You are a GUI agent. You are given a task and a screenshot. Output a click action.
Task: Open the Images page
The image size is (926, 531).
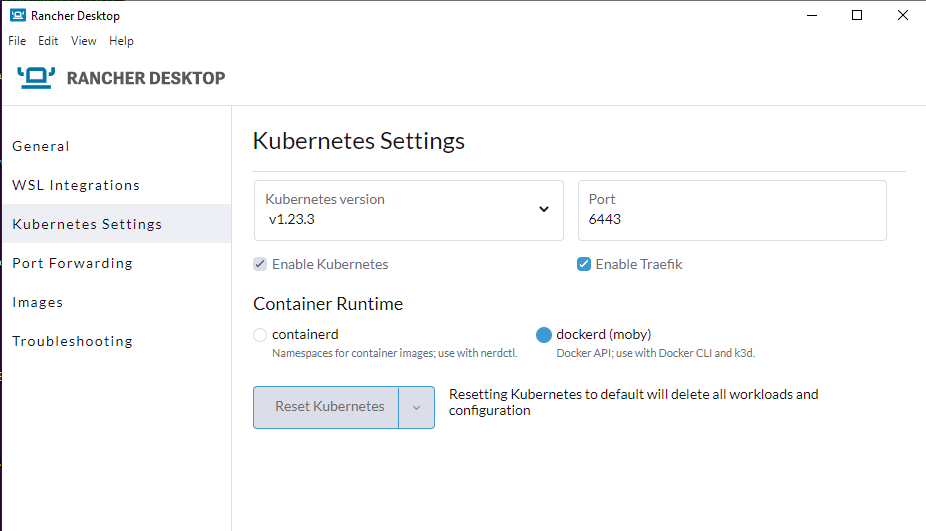coord(117,302)
